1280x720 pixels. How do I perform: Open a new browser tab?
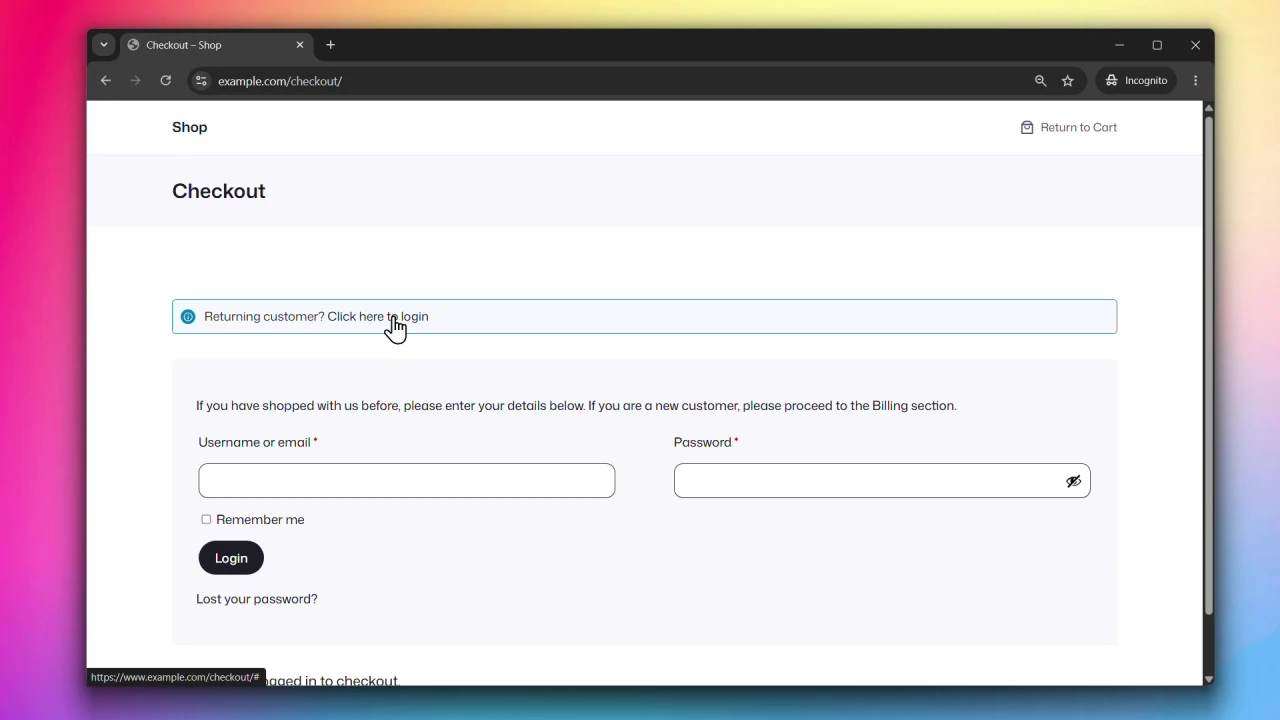tap(331, 45)
